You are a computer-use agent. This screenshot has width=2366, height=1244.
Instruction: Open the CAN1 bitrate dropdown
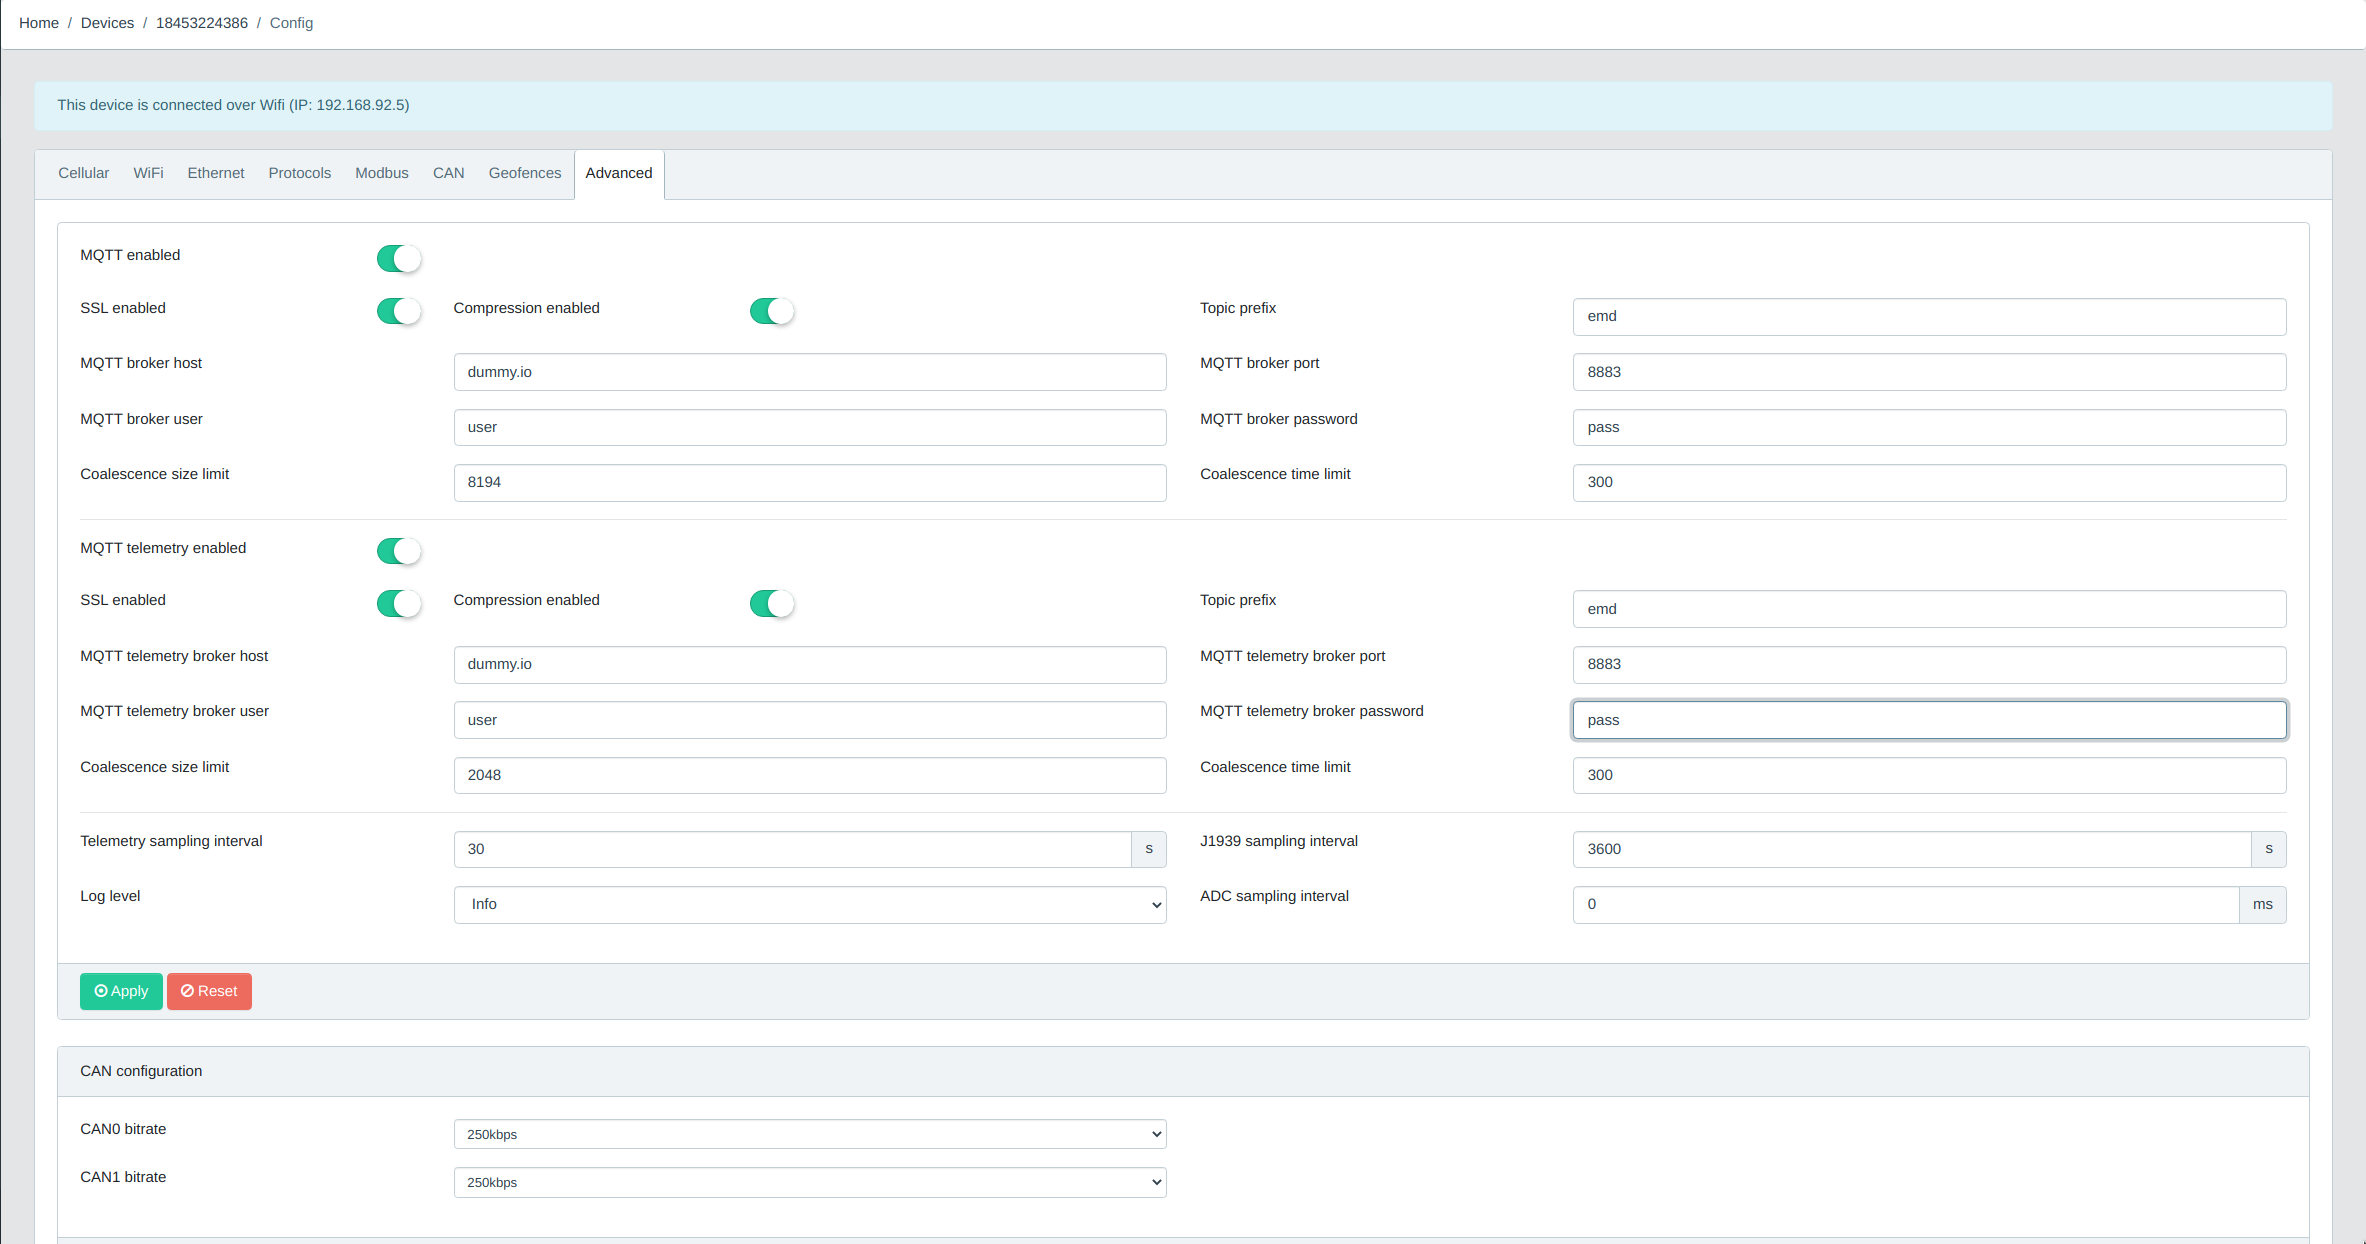[809, 1182]
